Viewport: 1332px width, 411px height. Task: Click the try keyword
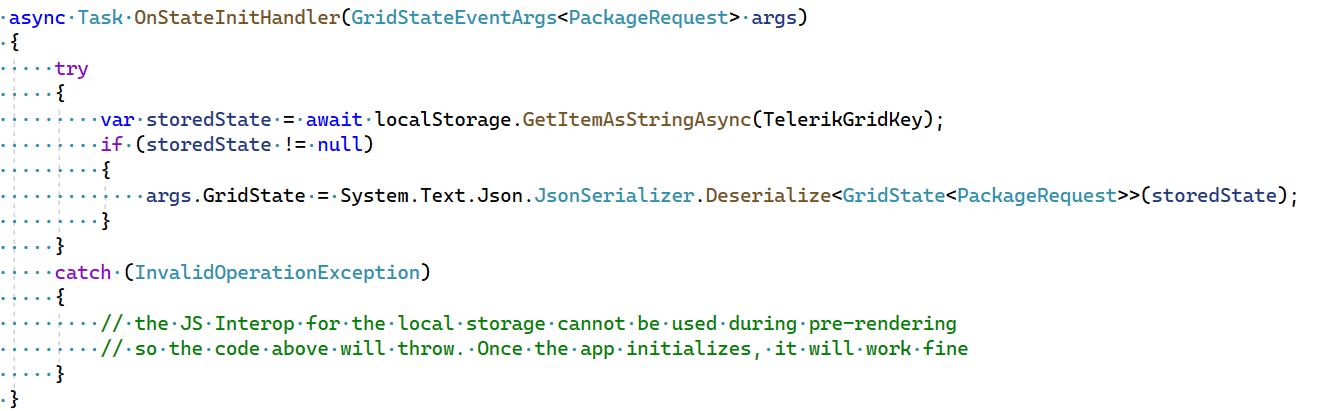(71, 69)
